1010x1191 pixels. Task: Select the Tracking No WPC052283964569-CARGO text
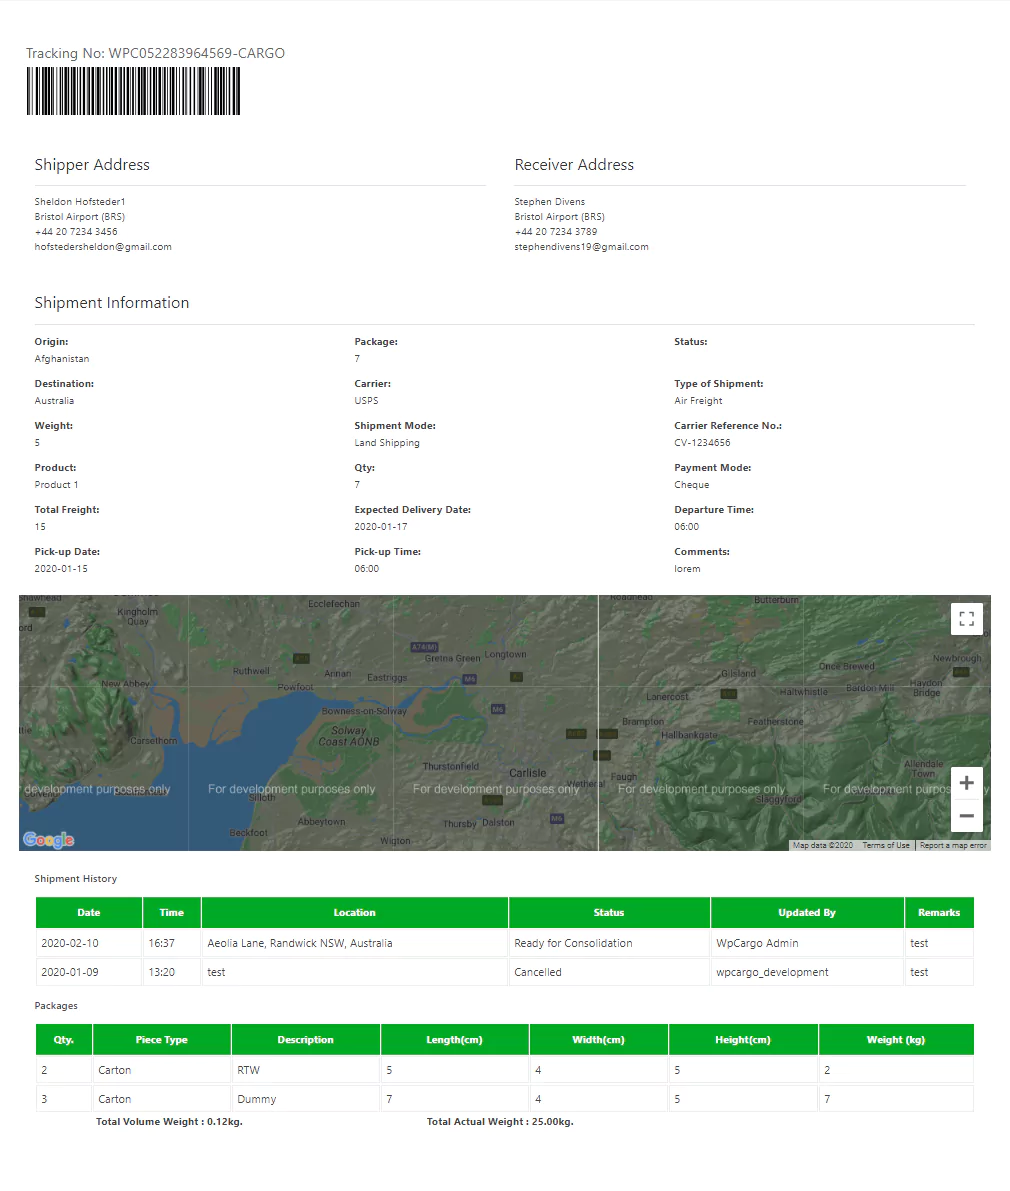pyautogui.click(x=155, y=53)
